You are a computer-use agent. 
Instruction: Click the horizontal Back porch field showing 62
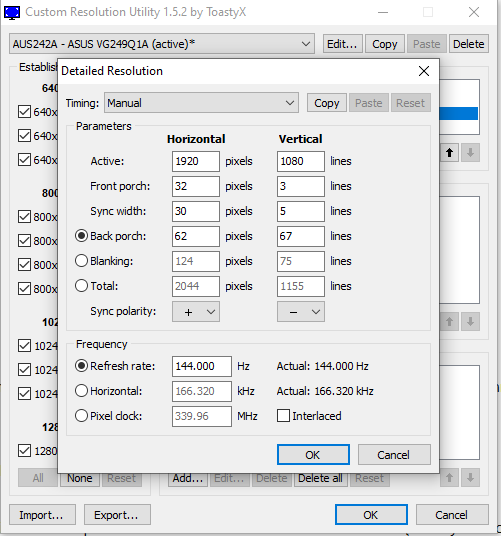click(196, 236)
